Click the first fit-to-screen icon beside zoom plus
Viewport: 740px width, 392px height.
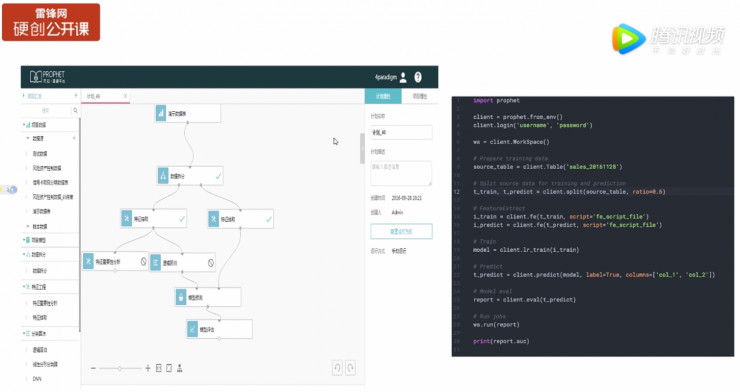coord(159,368)
